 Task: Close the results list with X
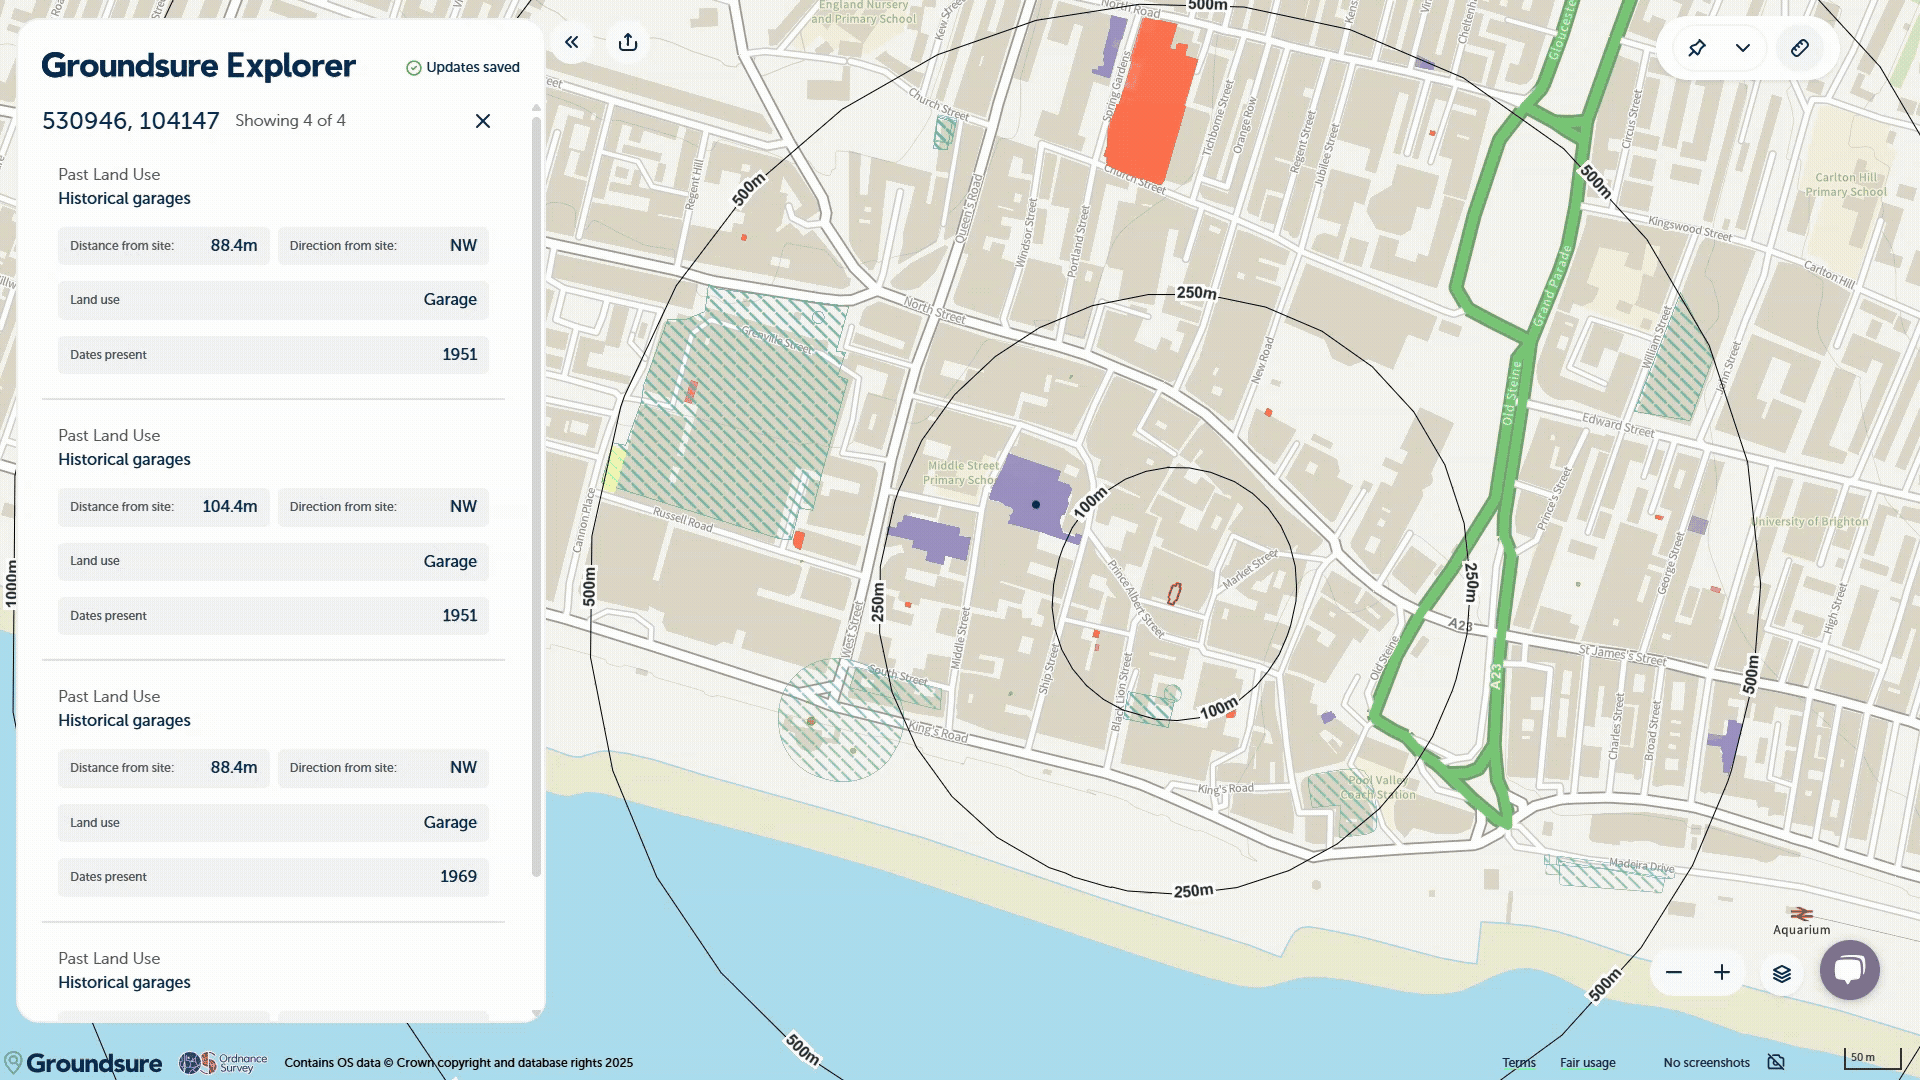pos(483,121)
